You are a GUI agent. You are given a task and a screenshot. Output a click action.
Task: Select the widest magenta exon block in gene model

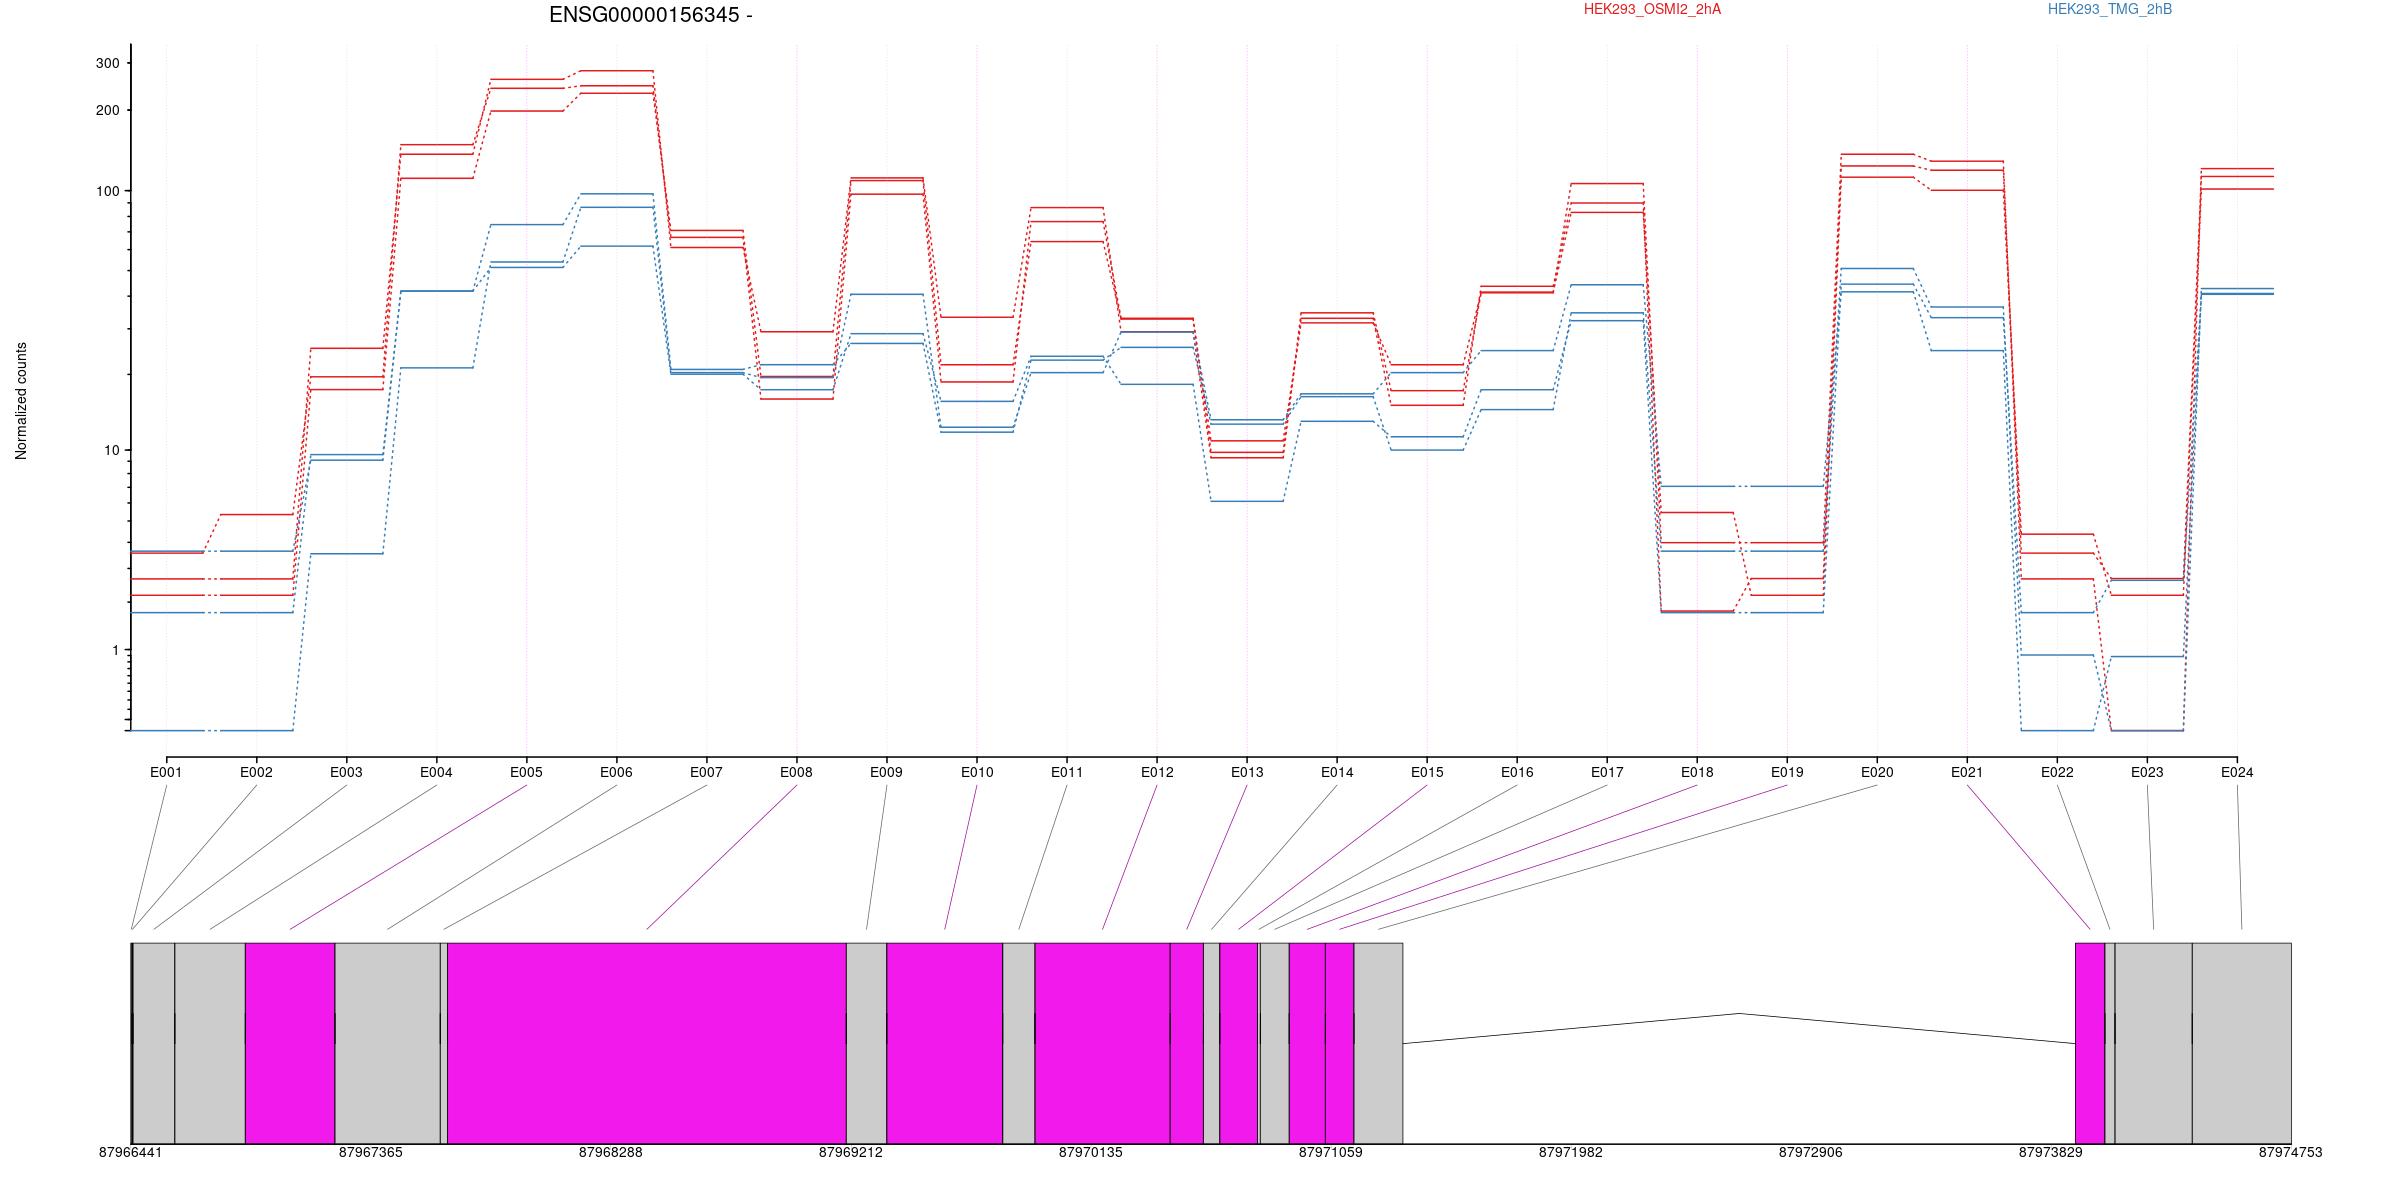pos(647,1043)
